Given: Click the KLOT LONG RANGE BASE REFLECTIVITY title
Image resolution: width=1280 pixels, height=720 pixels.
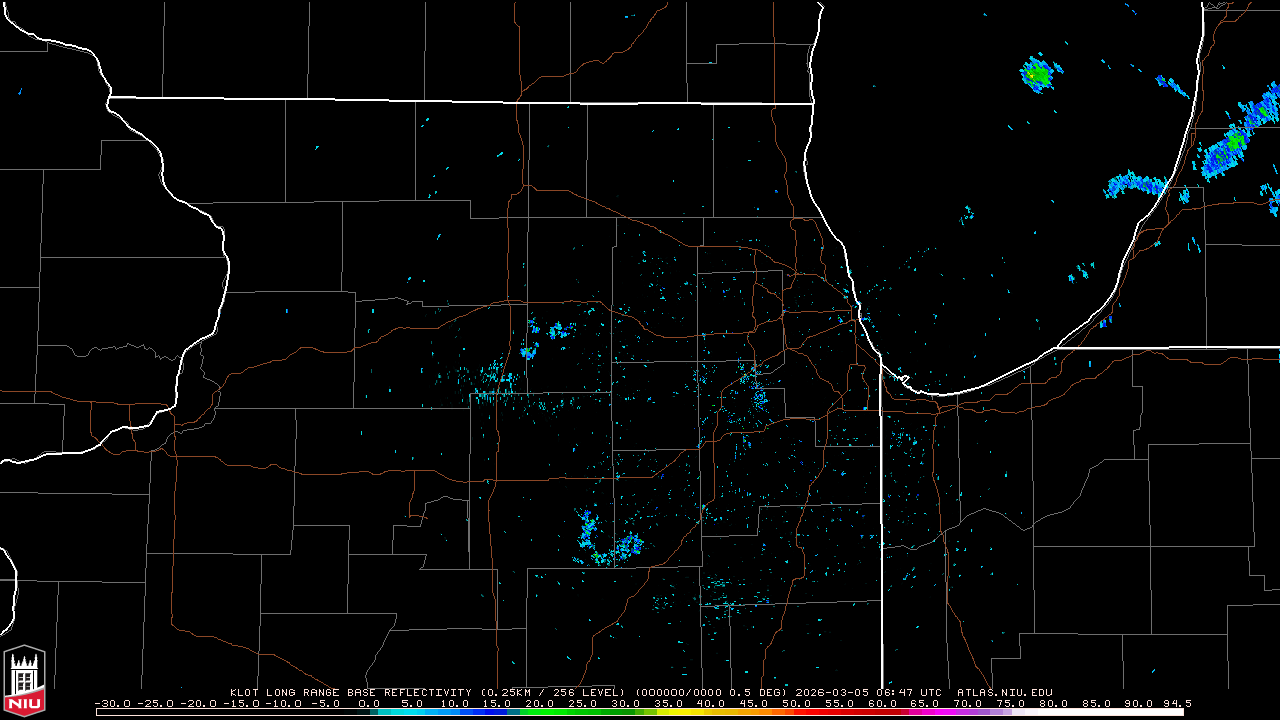Looking at the screenshot, I should click(x=350, y=692).
